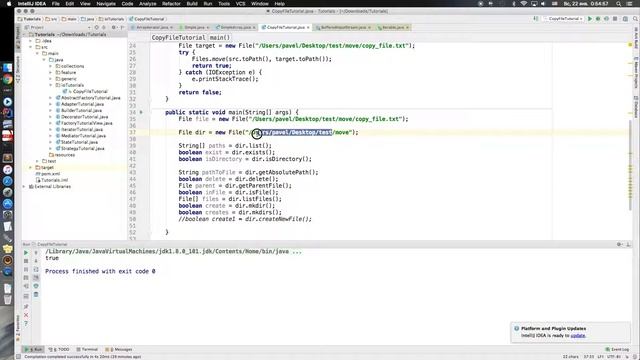Open Event Log in status bar
The width and height of the screenshot is (640, 360).
point(617,349)
